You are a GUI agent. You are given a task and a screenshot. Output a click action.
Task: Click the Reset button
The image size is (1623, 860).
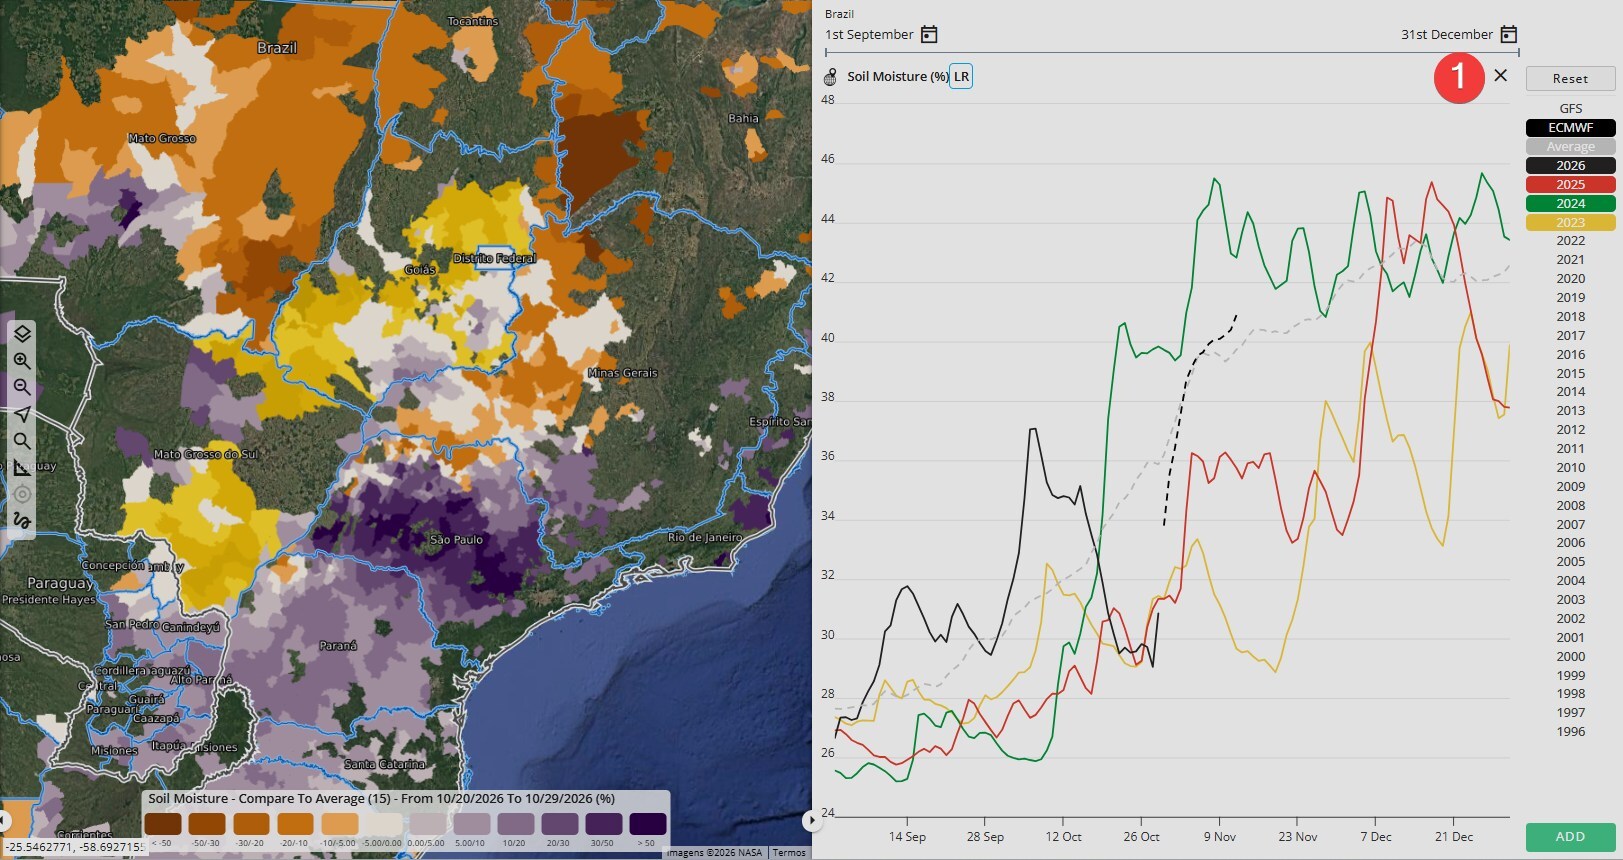1570,78
